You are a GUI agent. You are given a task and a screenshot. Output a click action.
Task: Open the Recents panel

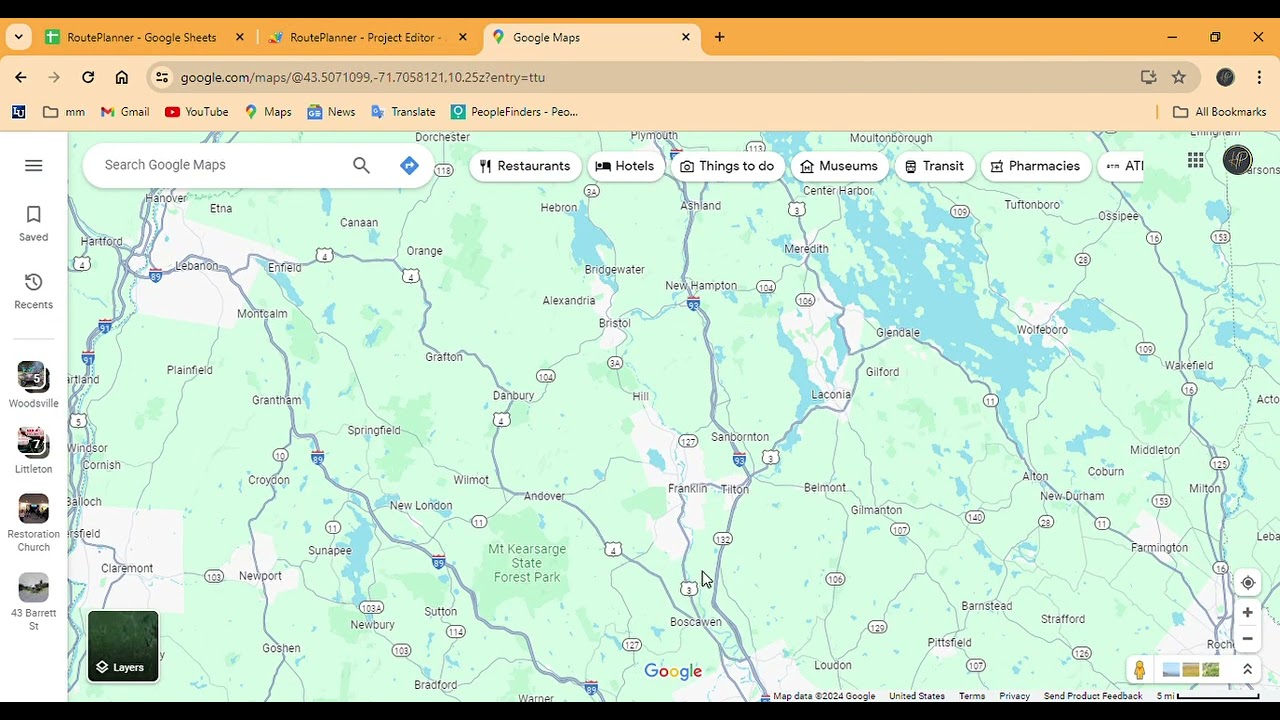[x=33, y=291]
